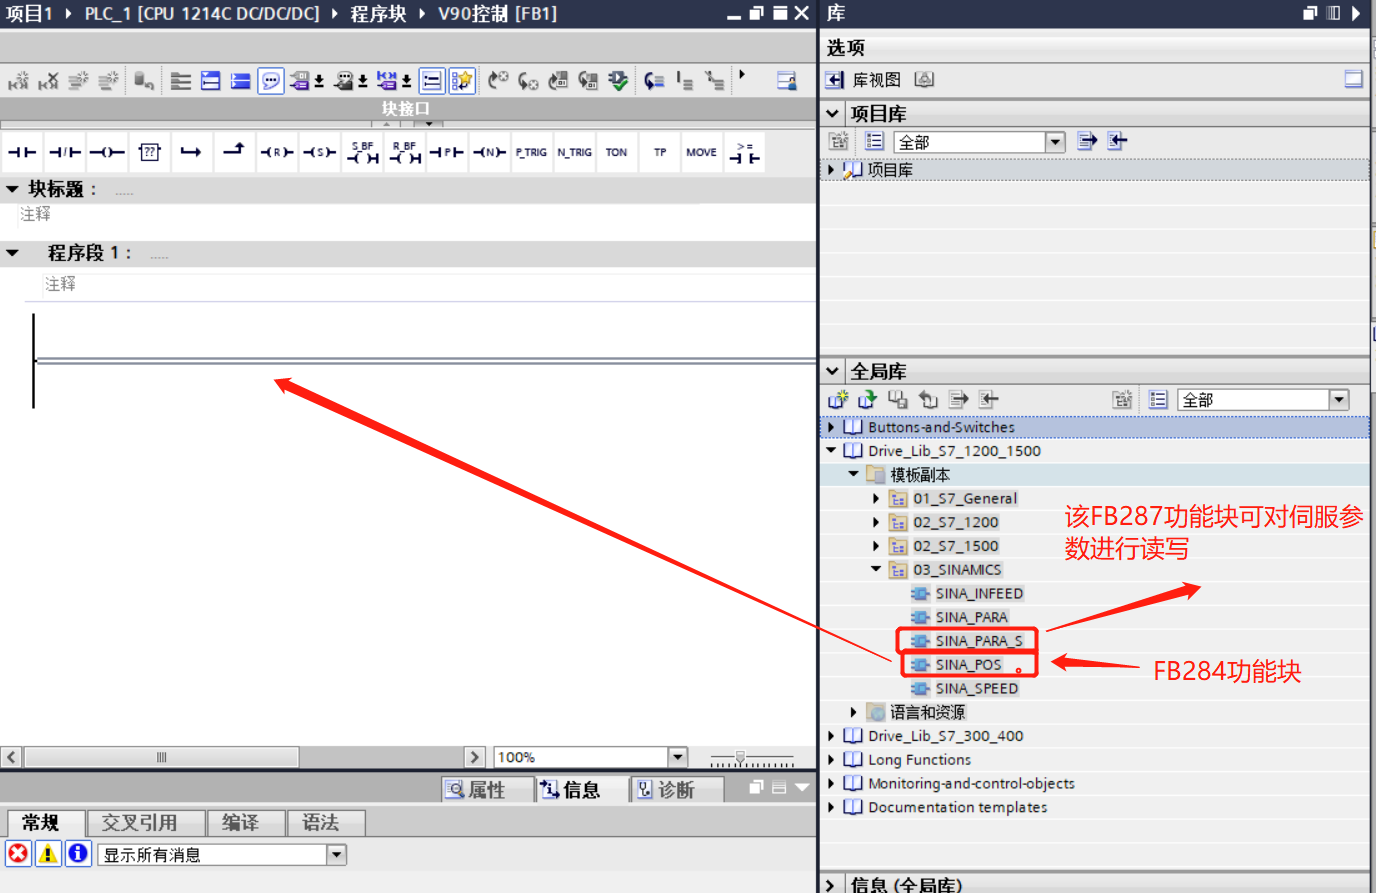Viewport: 1376px width, 893px height.
Task: Toggle error messages filter icon
Action: coord(18,854)
